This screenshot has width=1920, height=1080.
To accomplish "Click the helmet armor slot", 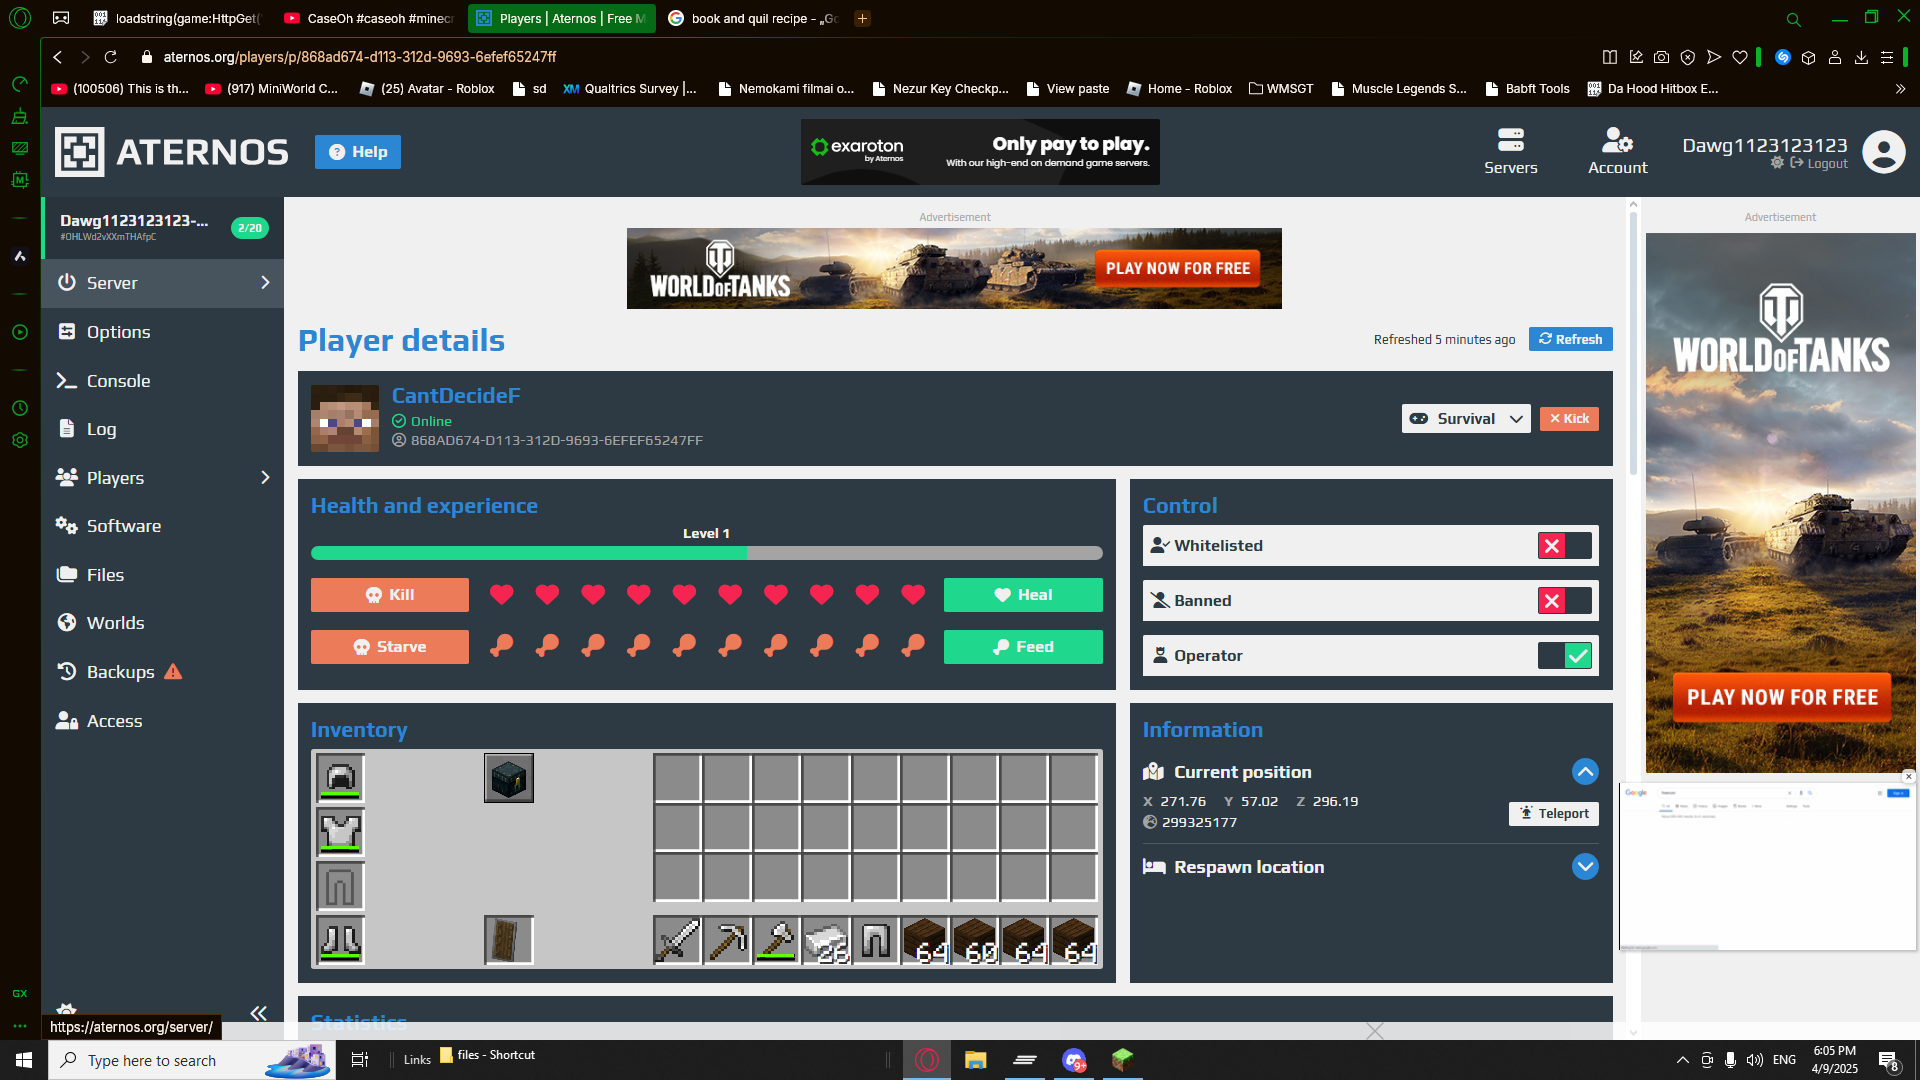I will [340, 778].
